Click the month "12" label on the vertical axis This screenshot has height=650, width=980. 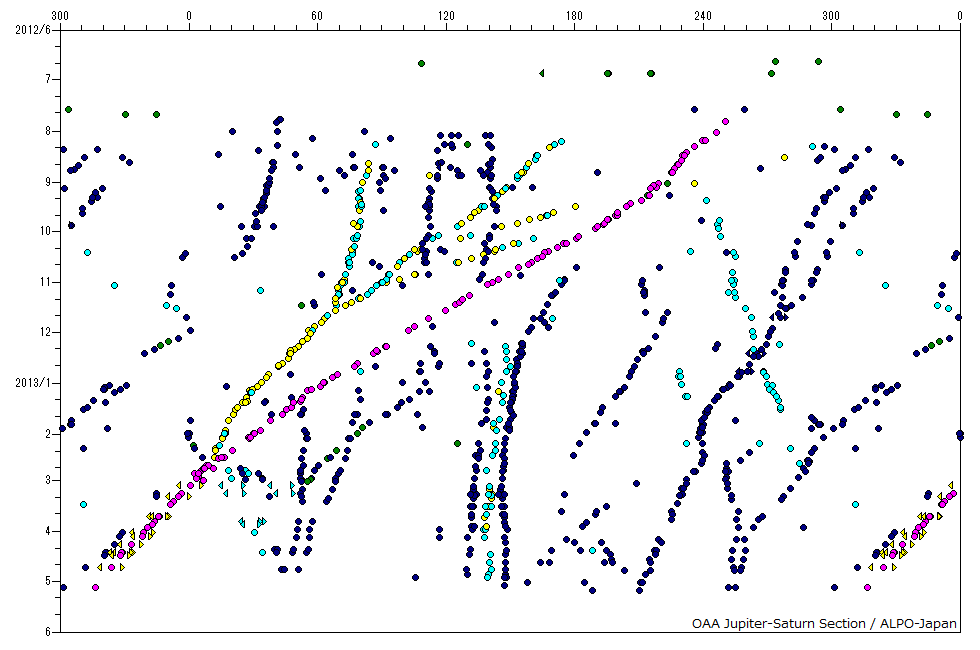point(46,332)
